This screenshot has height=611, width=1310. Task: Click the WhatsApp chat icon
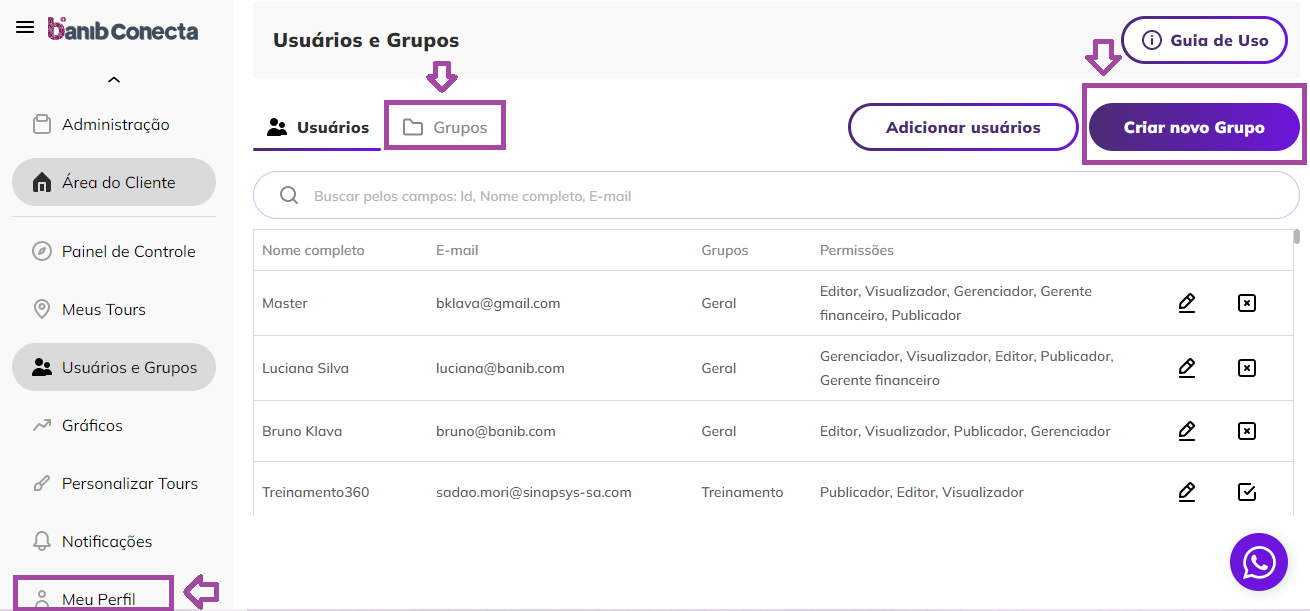[x=1258, y=562]
